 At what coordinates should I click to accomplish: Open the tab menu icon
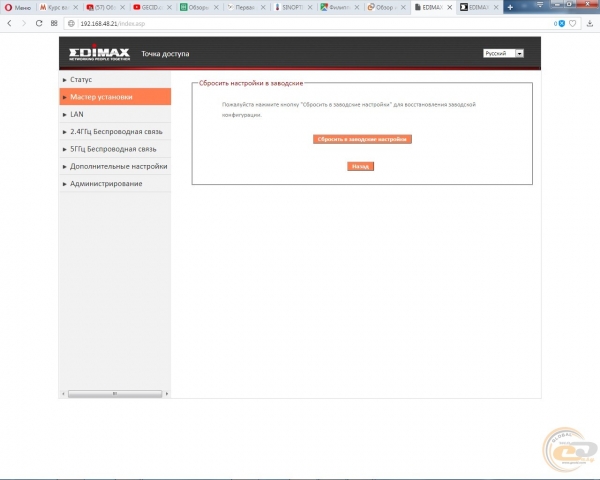pyautogui.click(x=540, y=5)
